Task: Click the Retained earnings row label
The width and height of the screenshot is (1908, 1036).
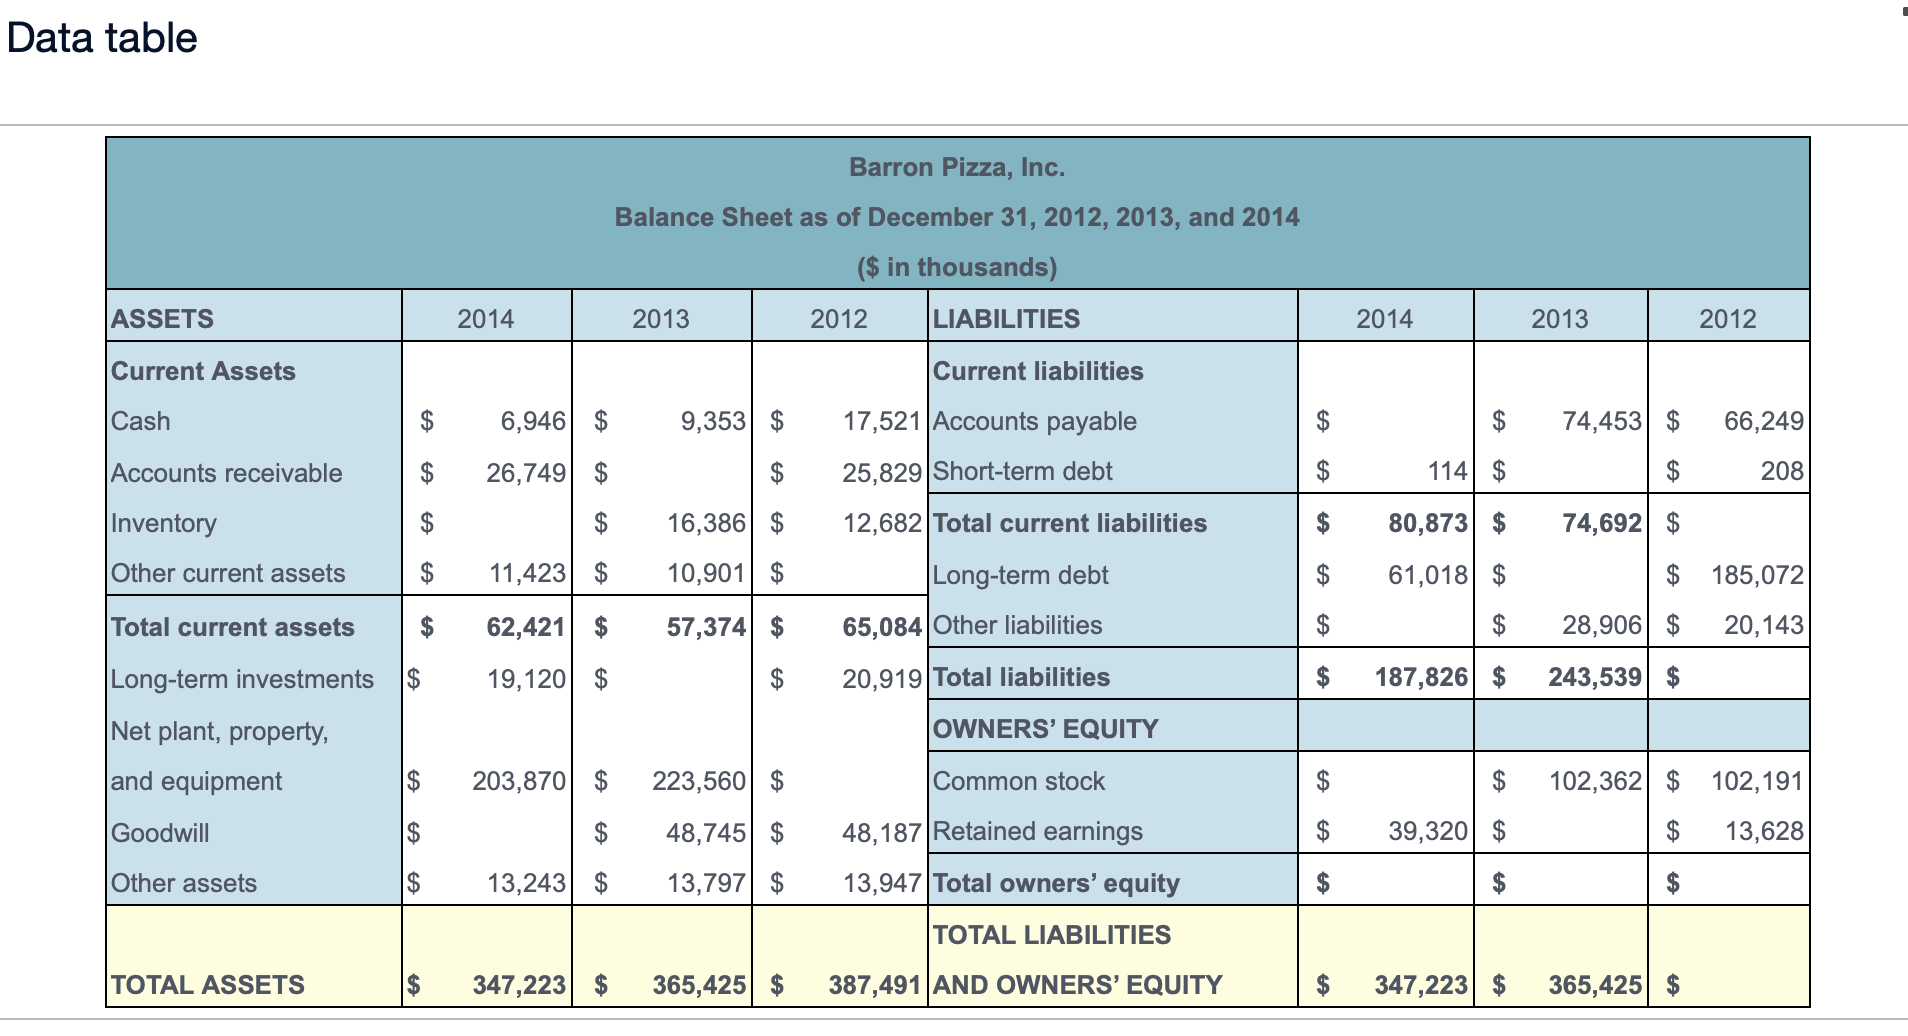Action: point(1038,831)
